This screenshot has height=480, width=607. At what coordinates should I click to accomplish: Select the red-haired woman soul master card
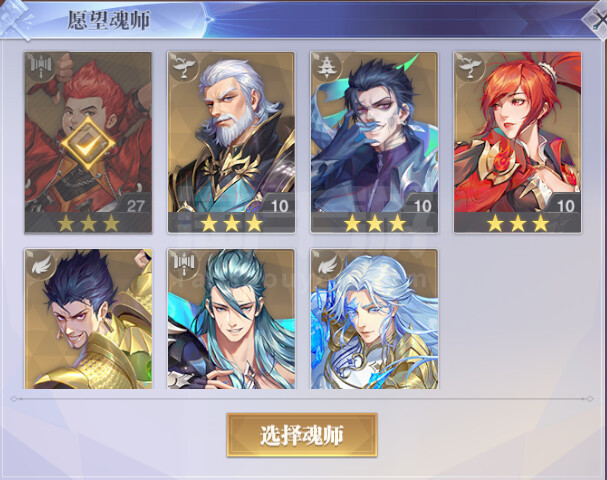point(518,142)
